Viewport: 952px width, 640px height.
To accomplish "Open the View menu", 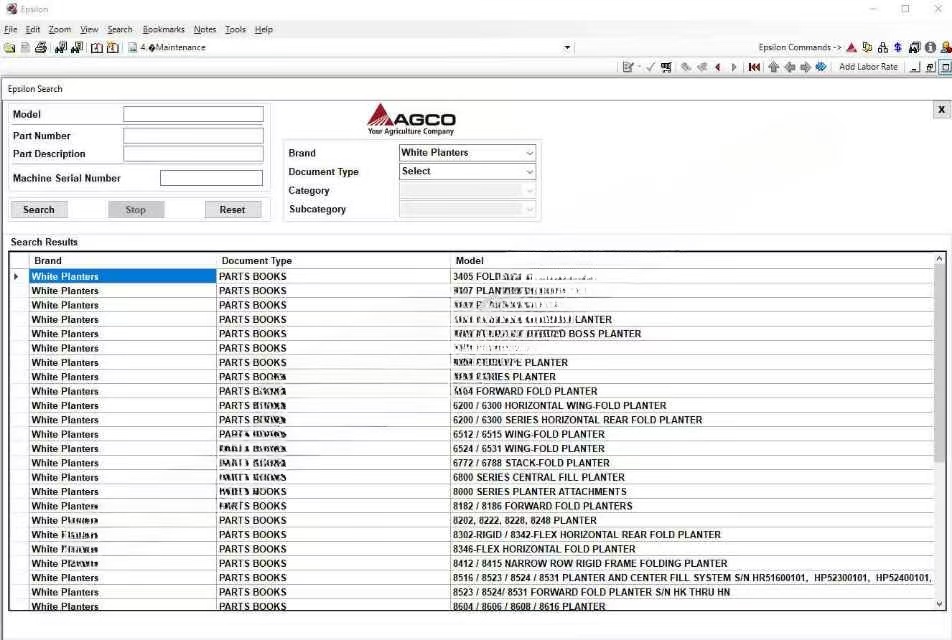I will point(89,29).
